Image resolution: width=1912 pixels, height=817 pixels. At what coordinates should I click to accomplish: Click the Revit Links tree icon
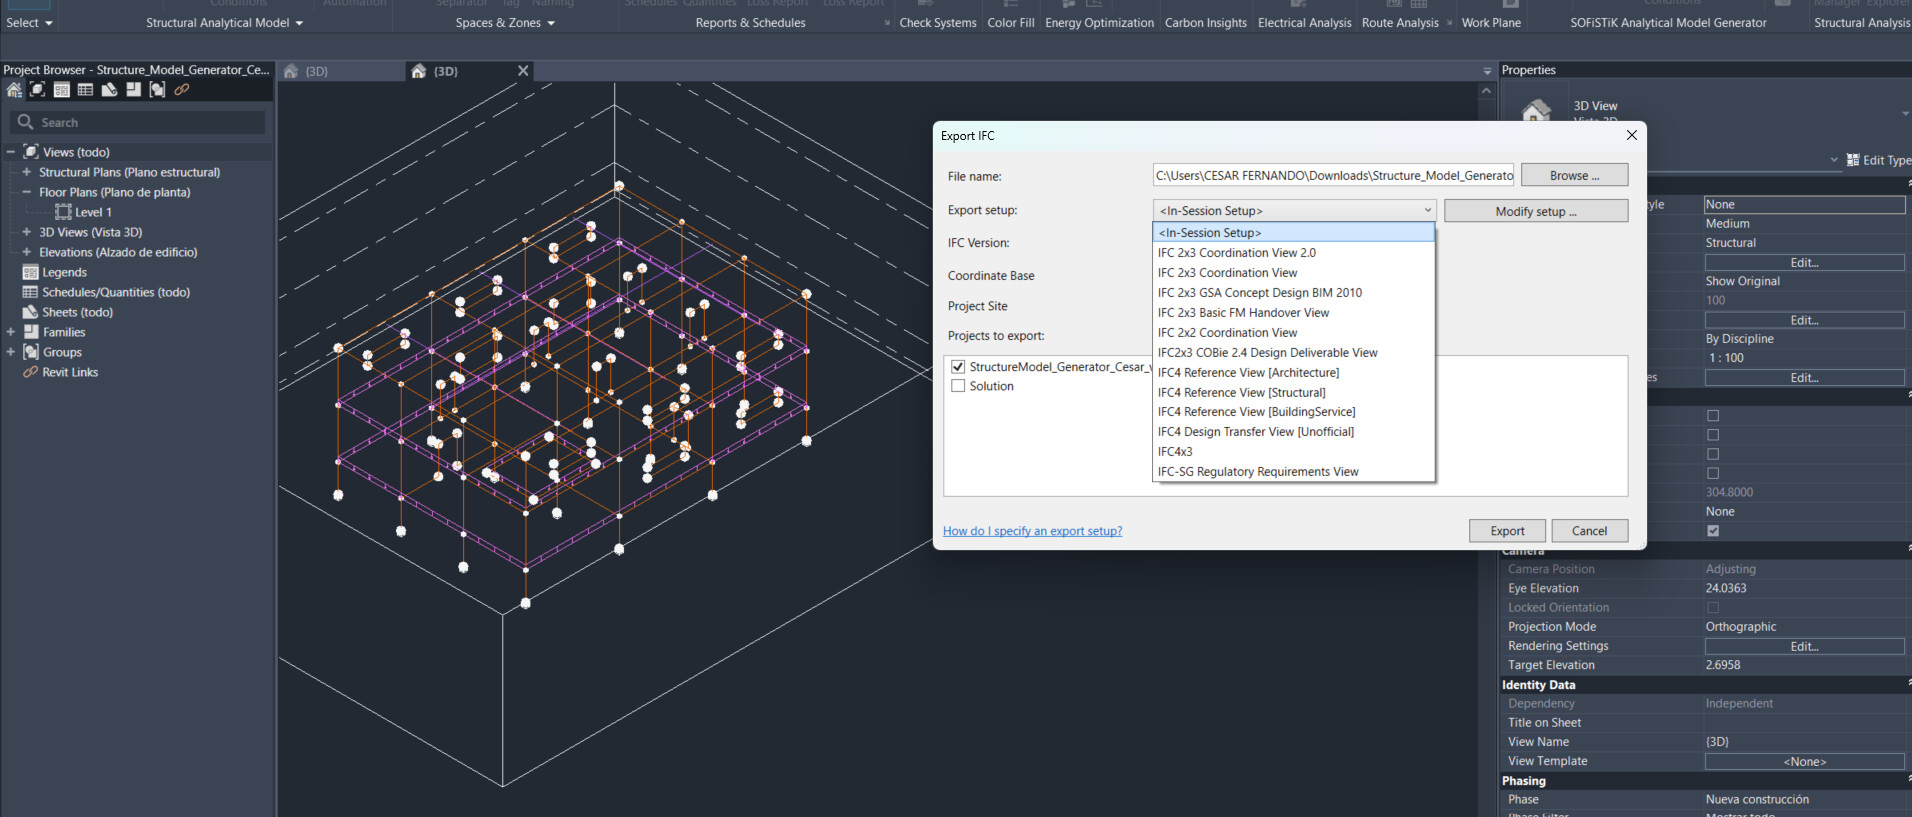pos(31,372)
